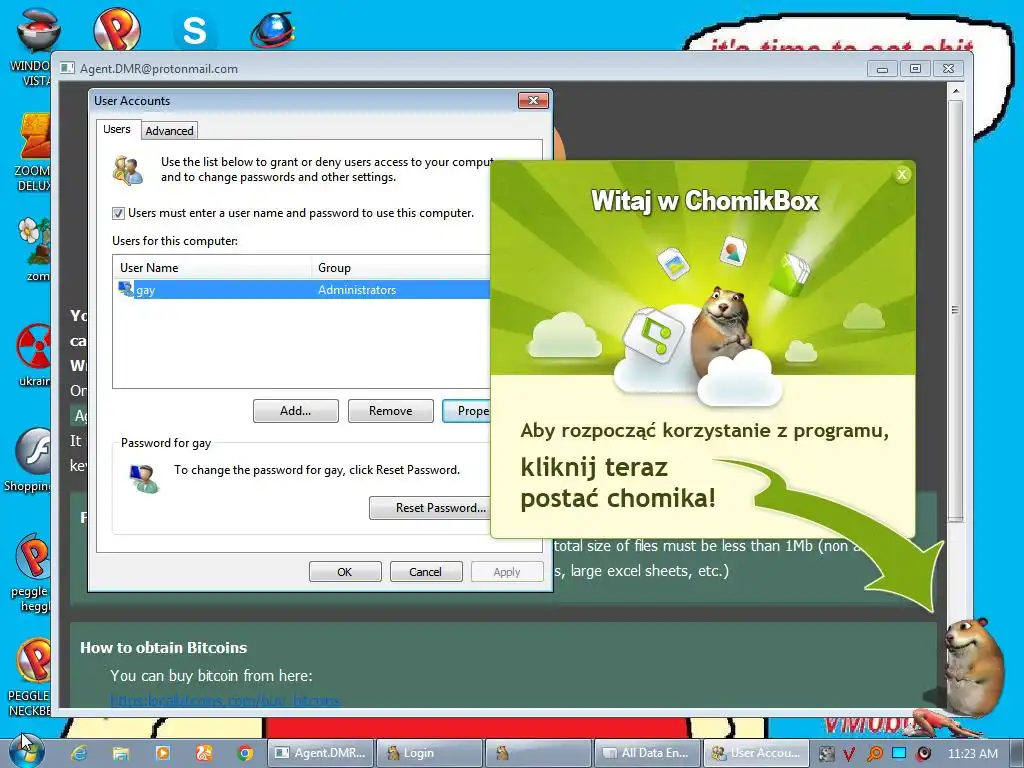
Task: Click the ChomikBox hamster desktop character
Action: tap(974, 665)
